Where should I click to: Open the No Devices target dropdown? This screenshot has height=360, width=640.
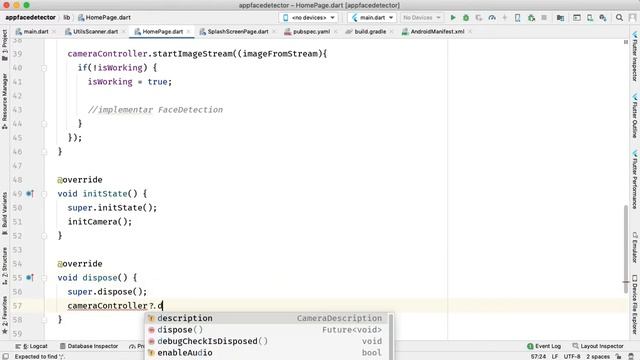pos(421,18)
